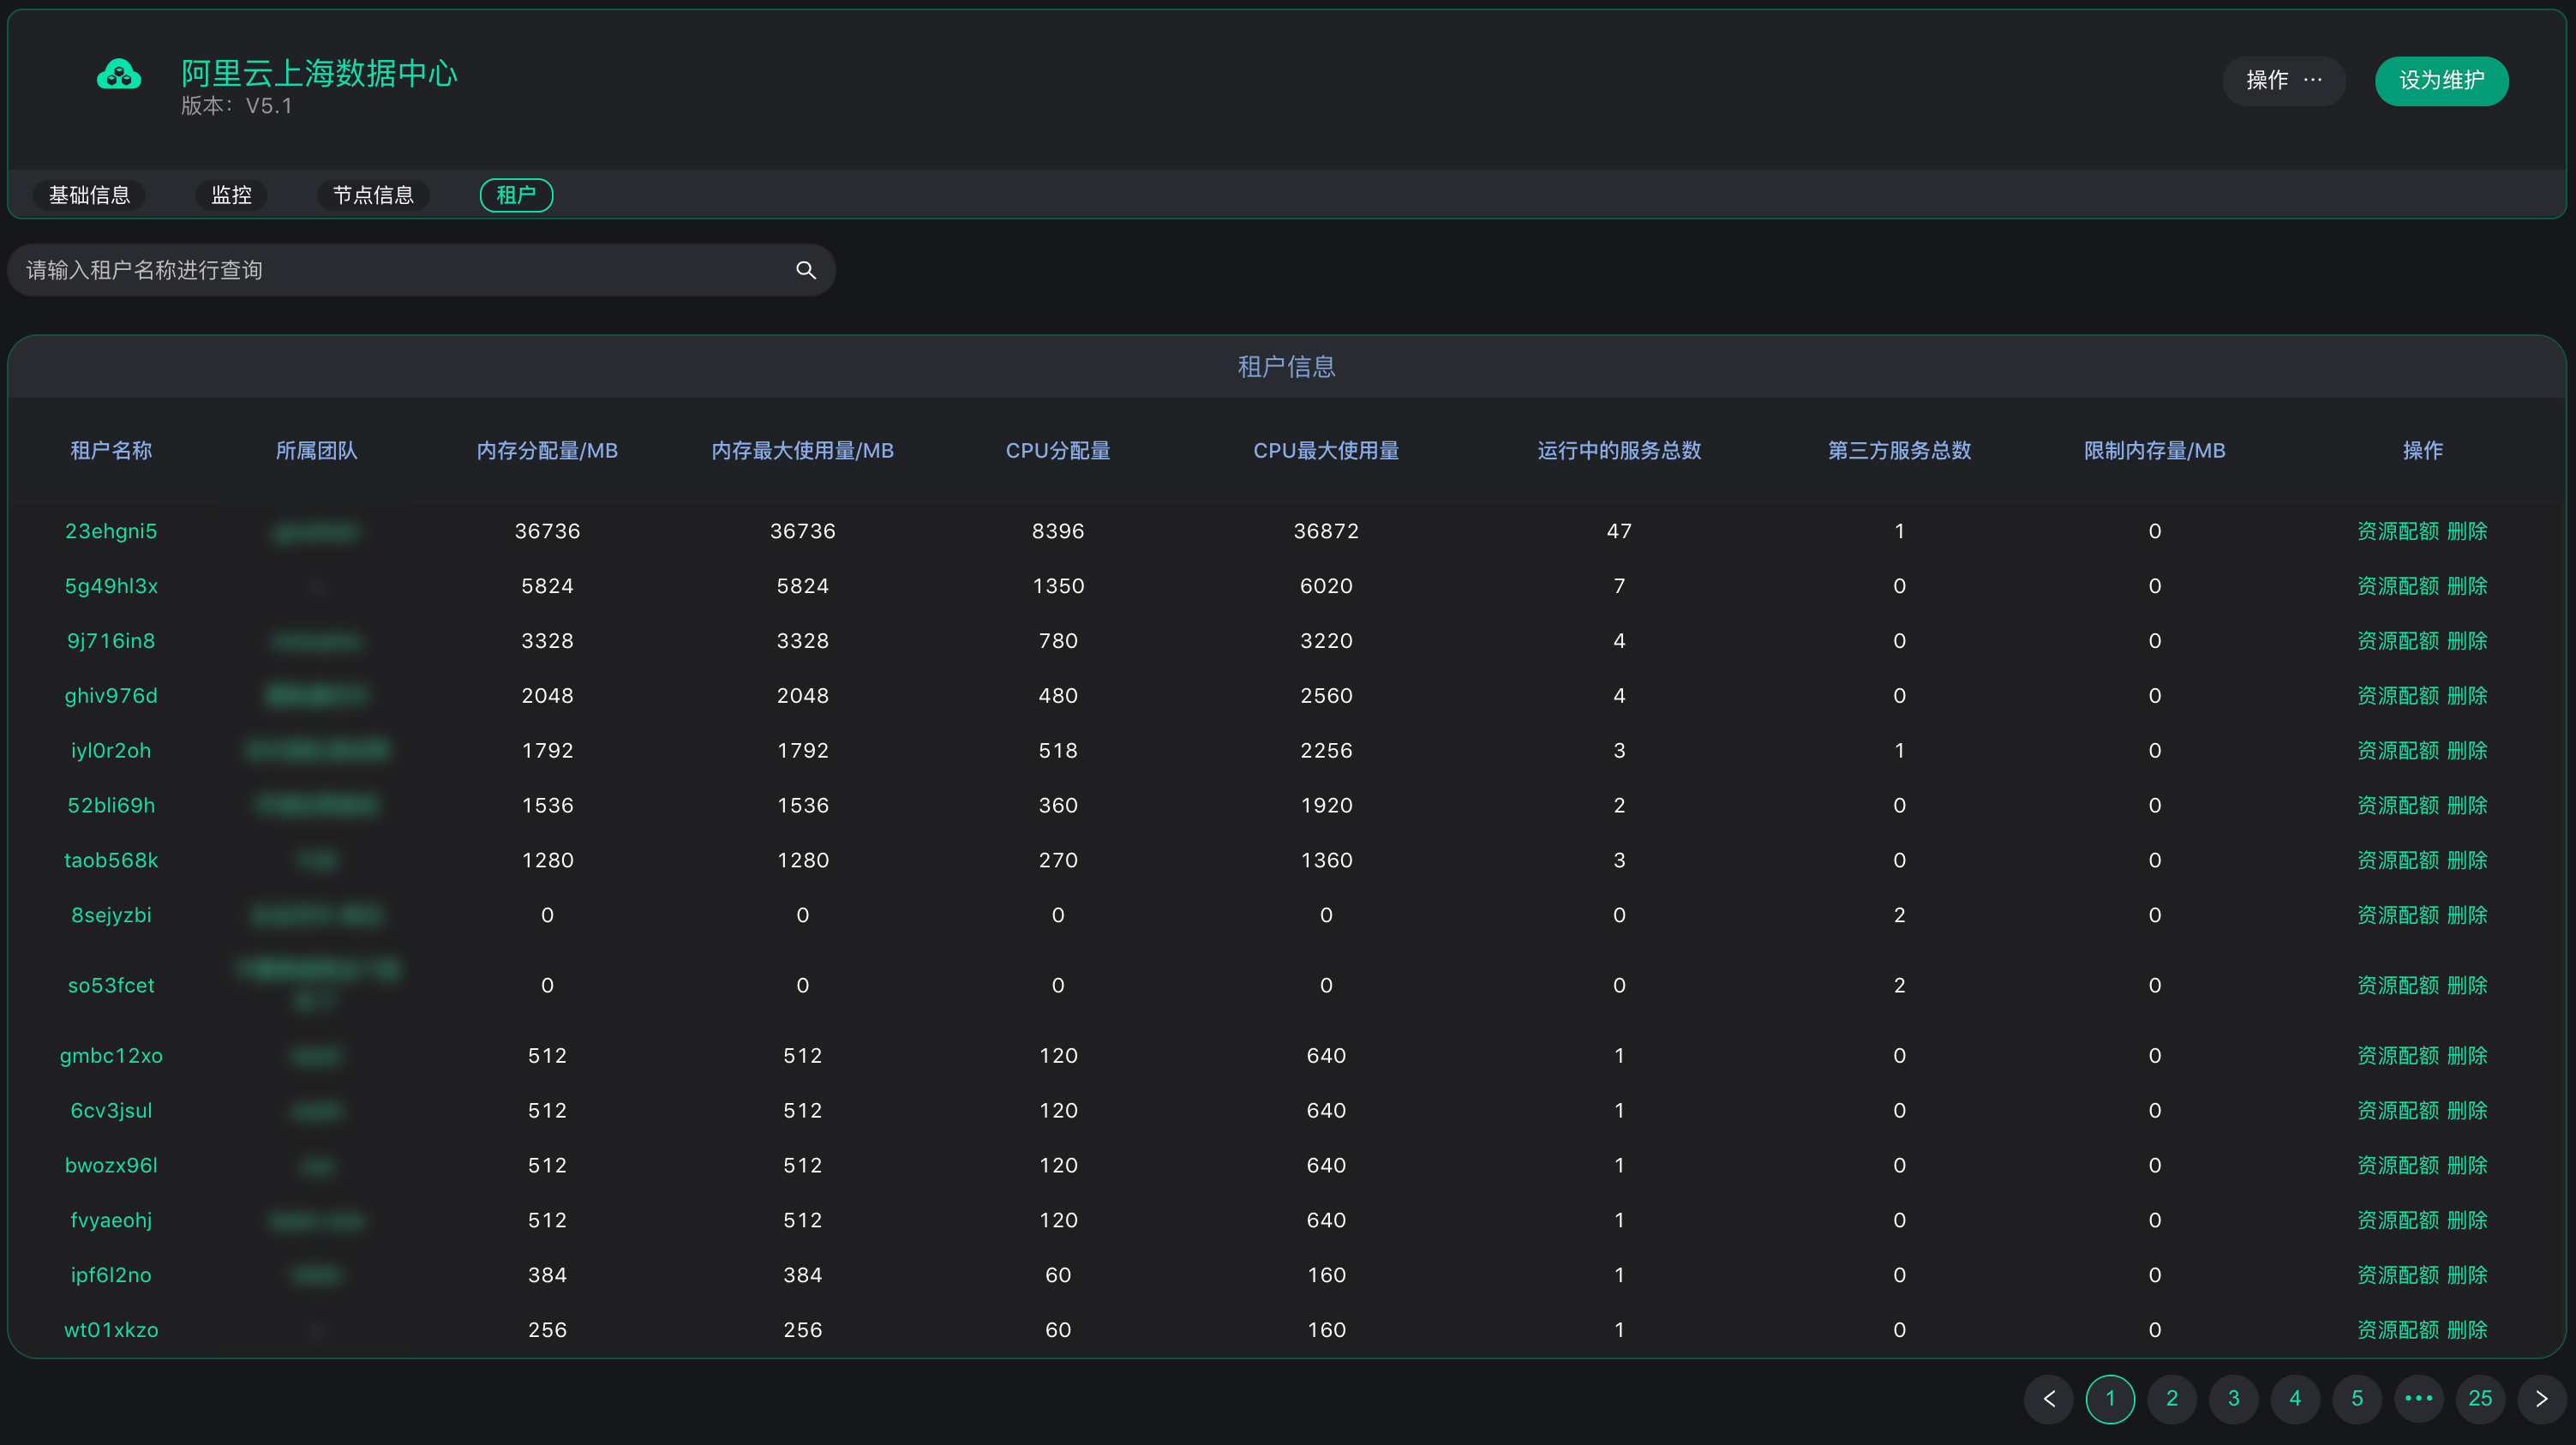Click 删除 for tenant wt01xkzo
Screen dimensions: 2576x1445
[x=2467, y=1331]
